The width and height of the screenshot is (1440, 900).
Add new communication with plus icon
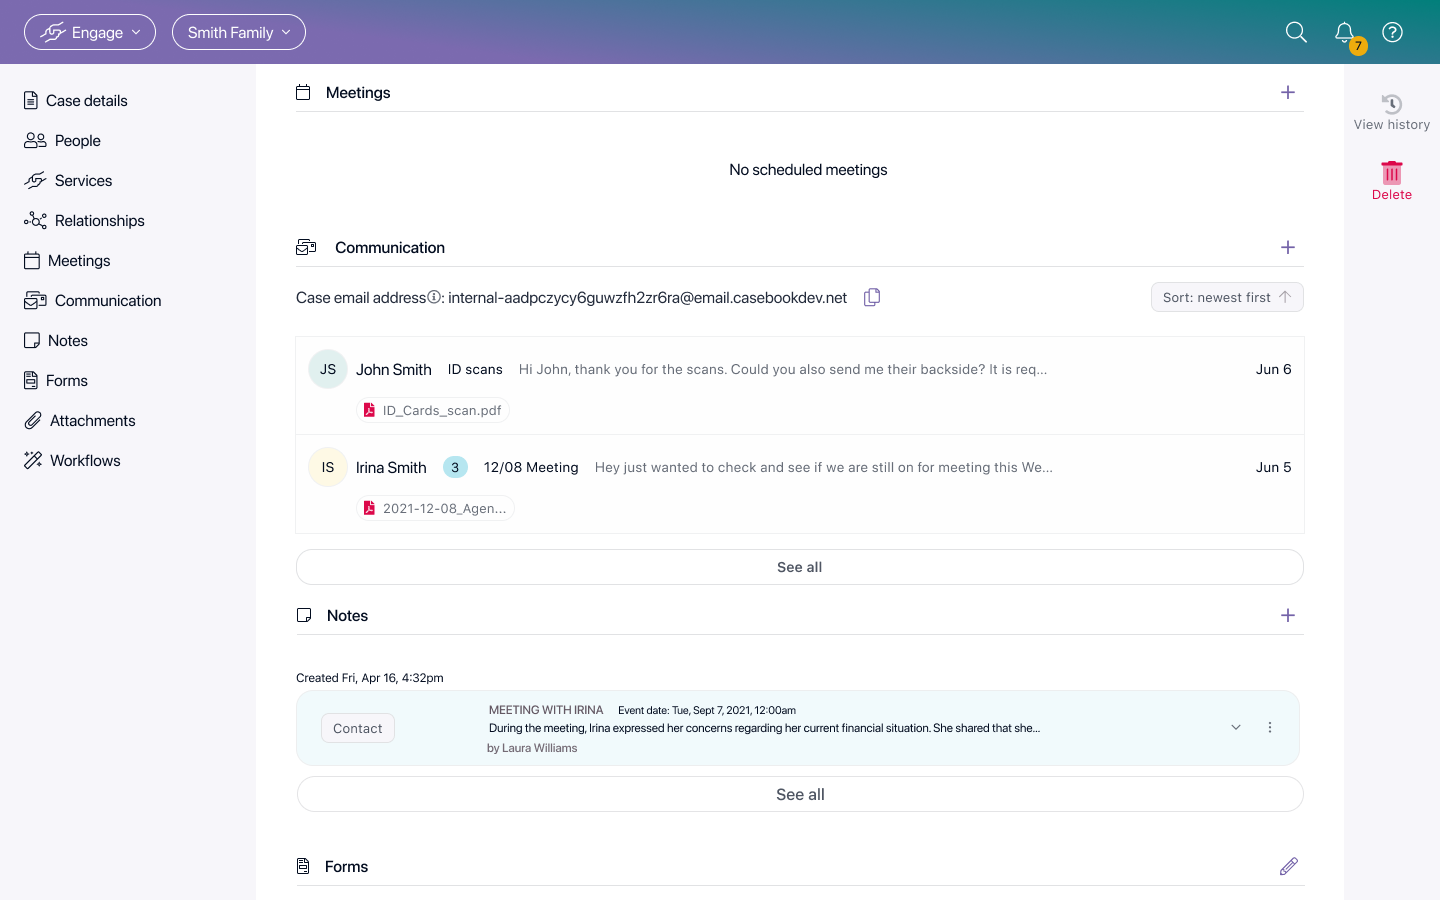coord(1288,247)
